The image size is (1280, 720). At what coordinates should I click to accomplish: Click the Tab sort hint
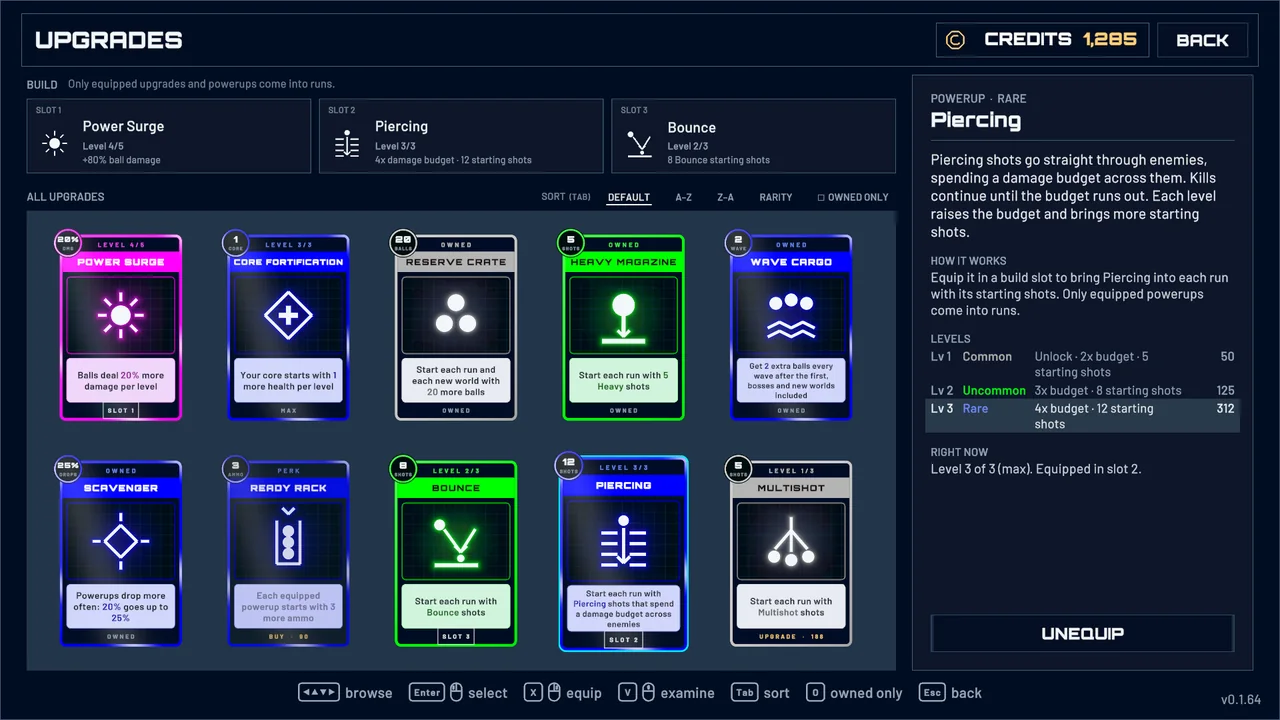tap(760, 693)
